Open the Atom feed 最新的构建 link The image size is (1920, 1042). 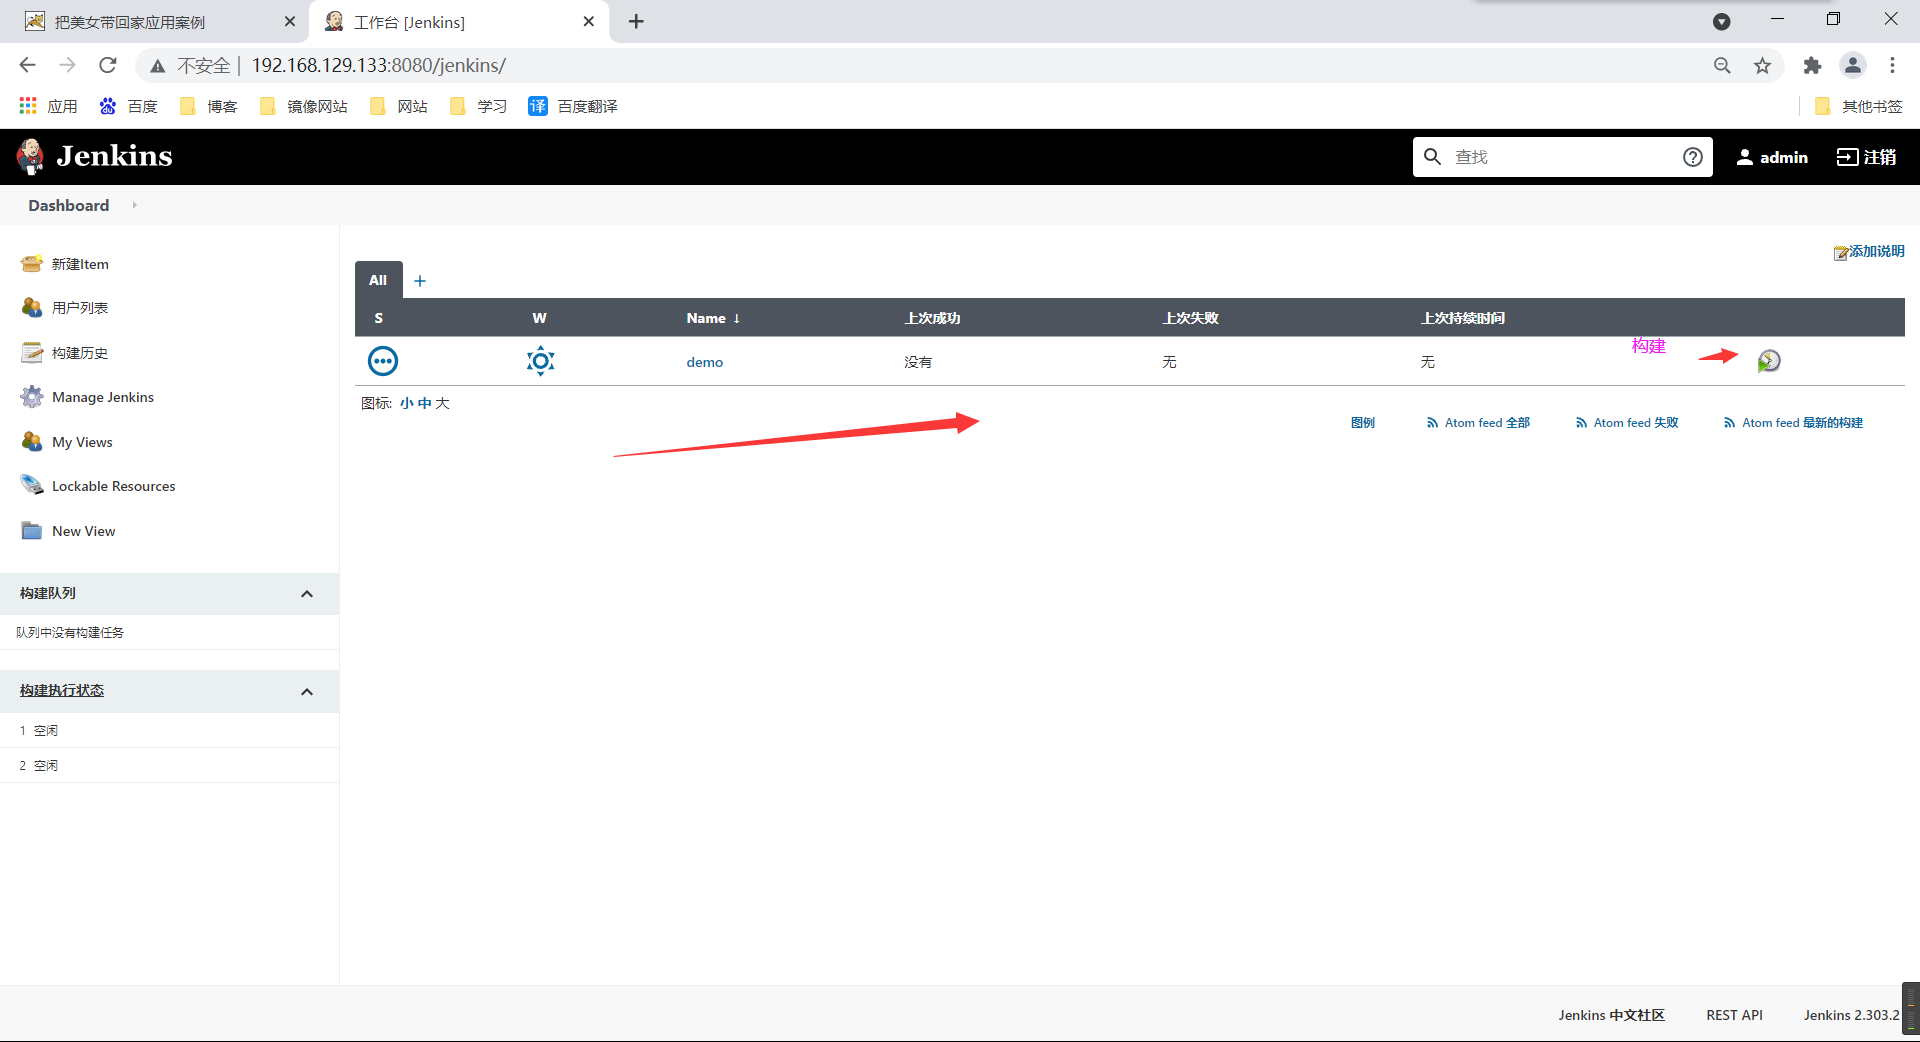[1793, 423]
